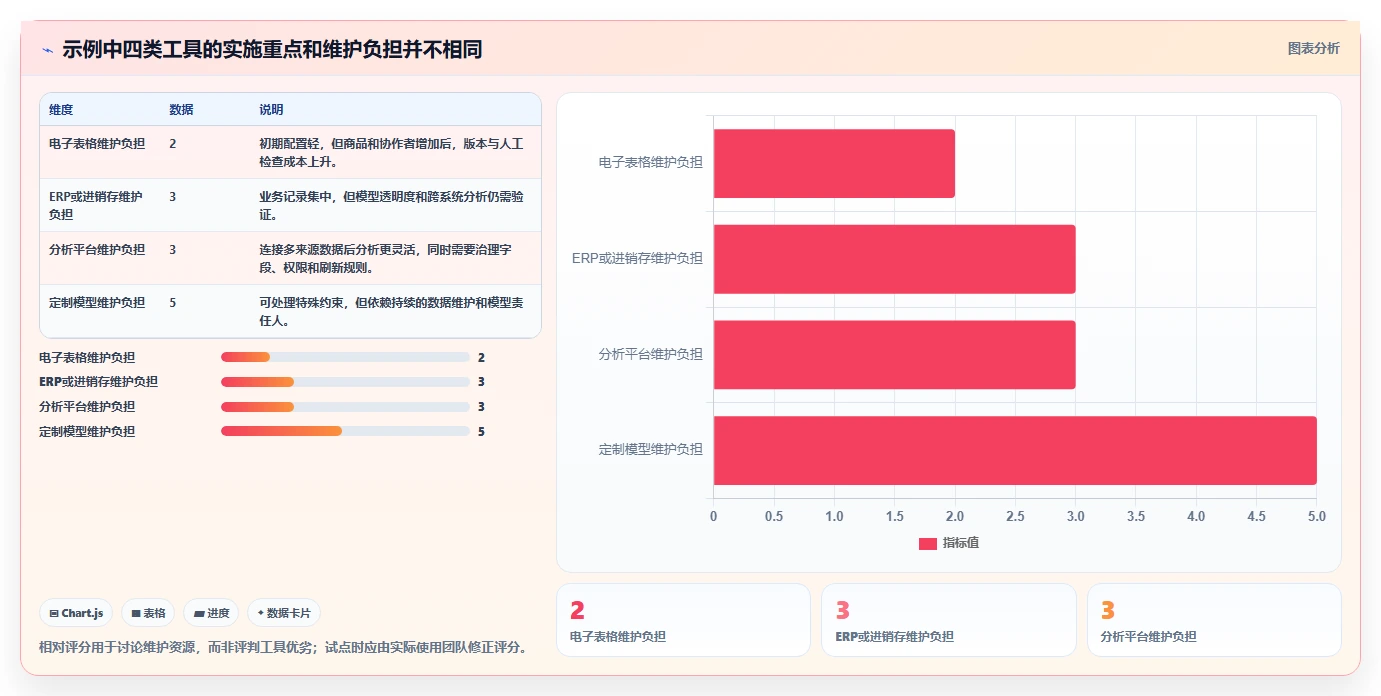The width and height of the screenshot is (1381, 696).
Task: Click the chart title 示例中四类工具的实施重点和维护负担并不相同
Action: (x=272, y=50)
